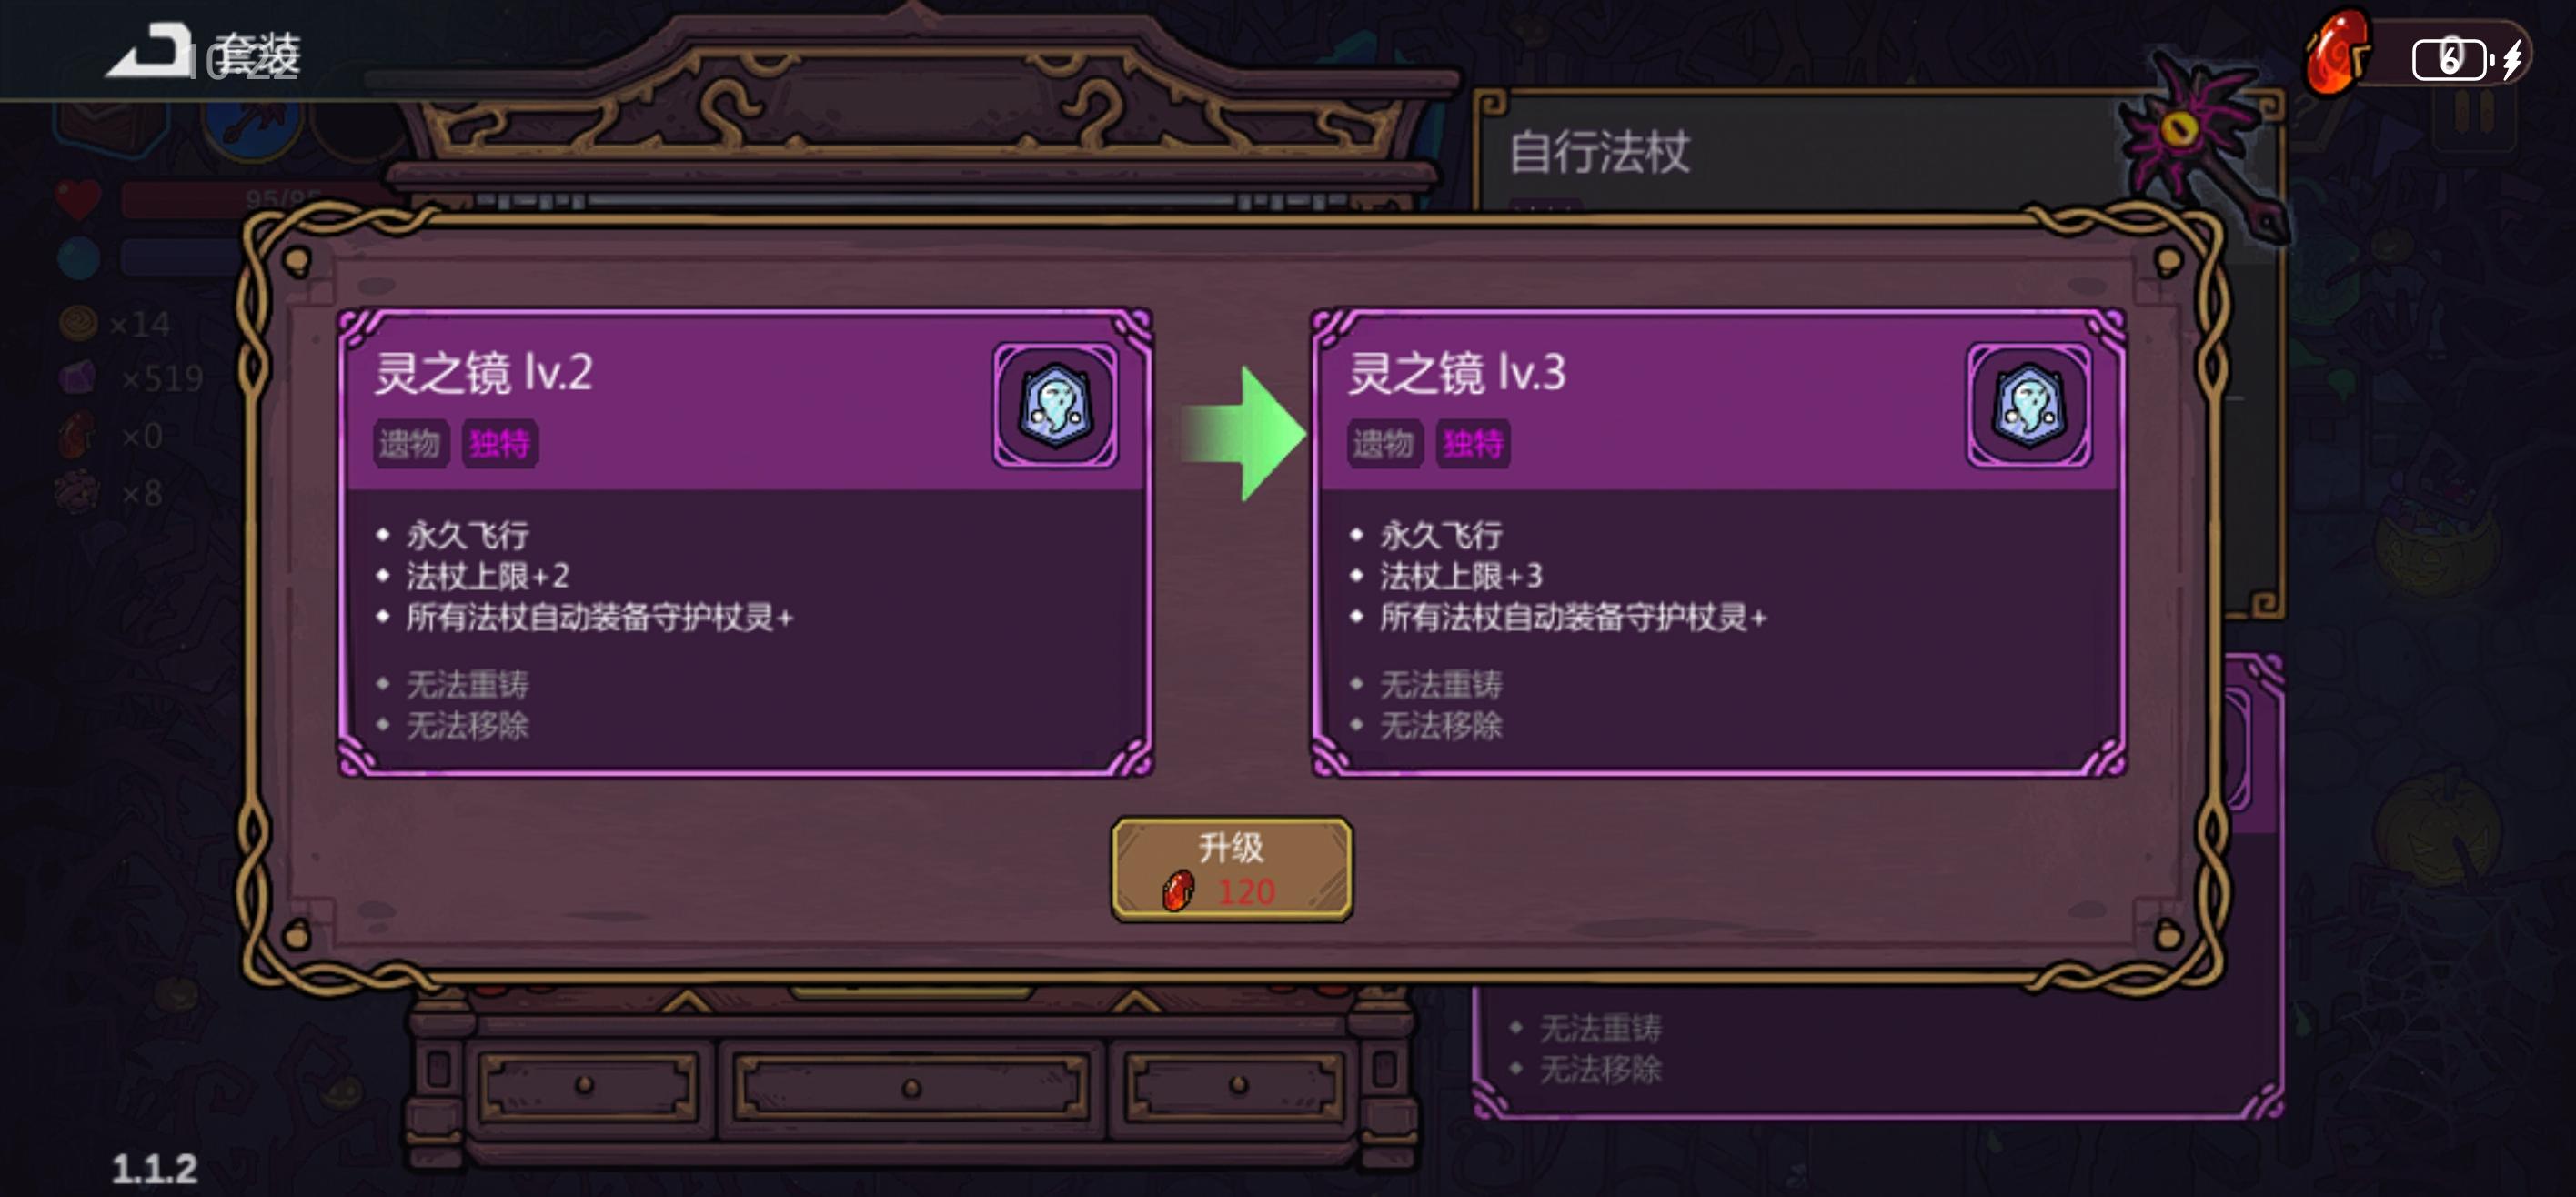The image size is (2576, 1197).
Task: Tap the back arrow icon next to 套装
Action: point(151,50)
